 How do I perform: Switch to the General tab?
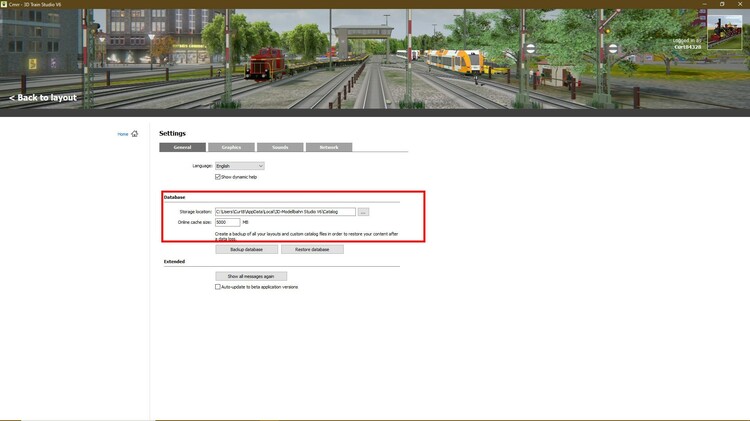point(182,147)
